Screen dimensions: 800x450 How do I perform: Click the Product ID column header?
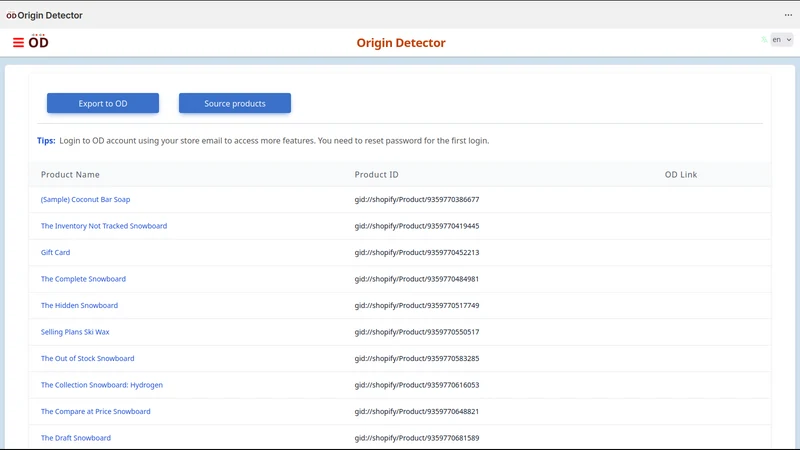click(377, 174)
